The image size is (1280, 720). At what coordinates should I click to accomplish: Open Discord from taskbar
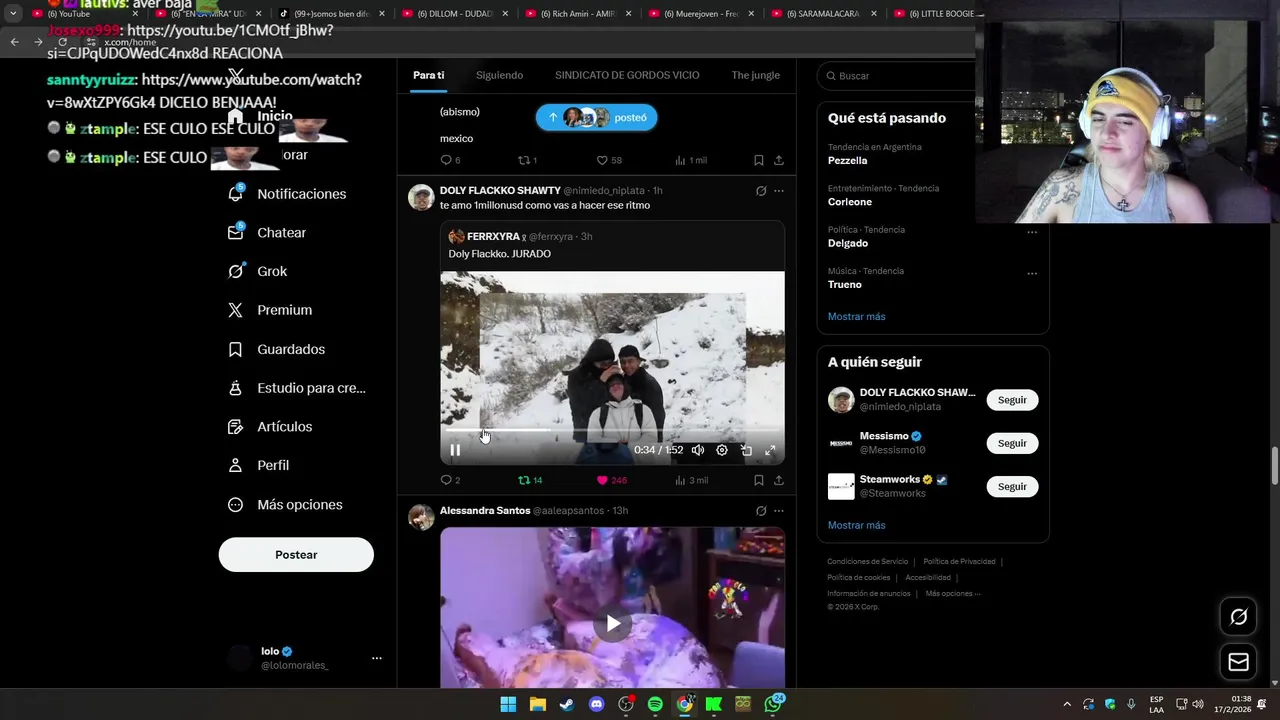(597, 704)
